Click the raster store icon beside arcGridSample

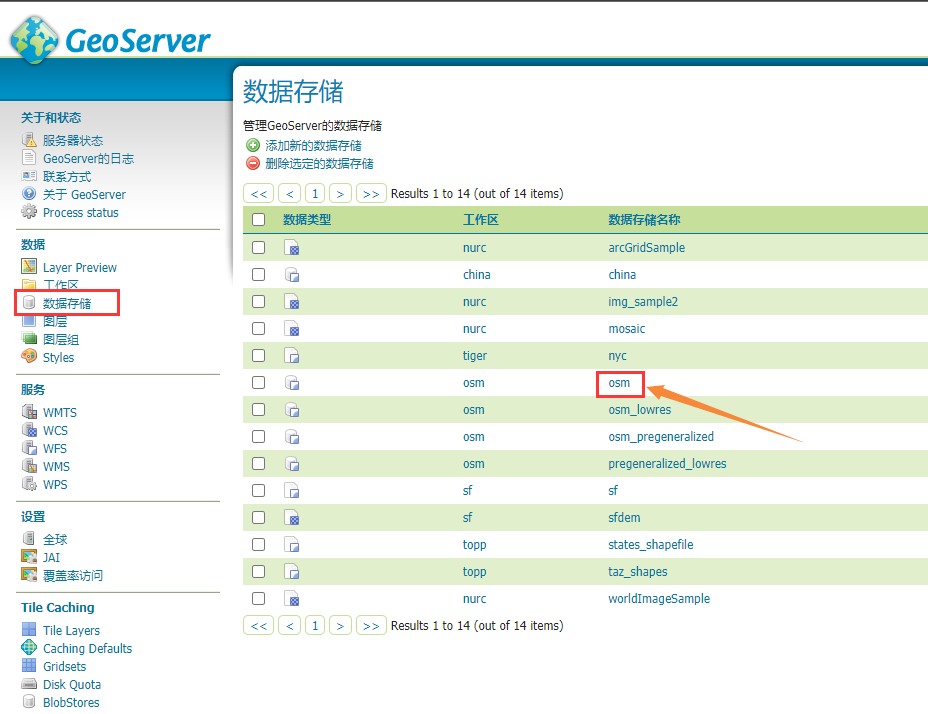tap(290, 247)
